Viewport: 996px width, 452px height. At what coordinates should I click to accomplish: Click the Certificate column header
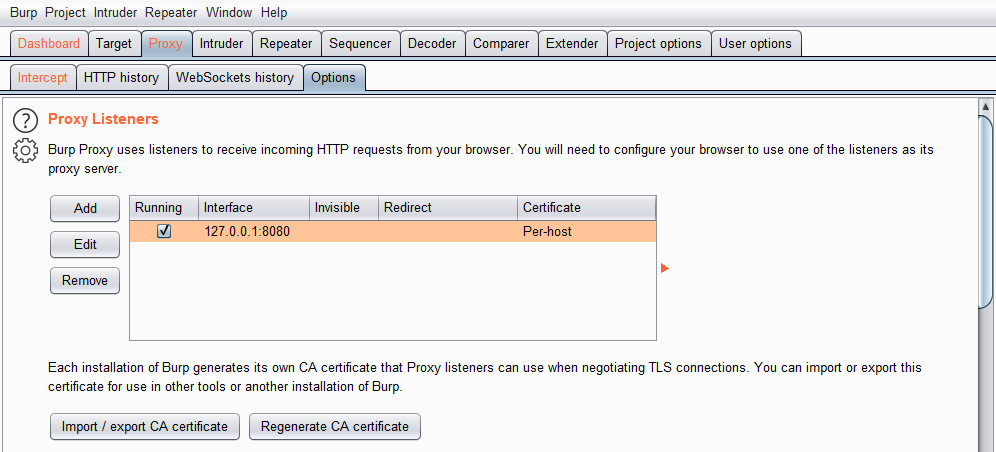tap(587, 208)
